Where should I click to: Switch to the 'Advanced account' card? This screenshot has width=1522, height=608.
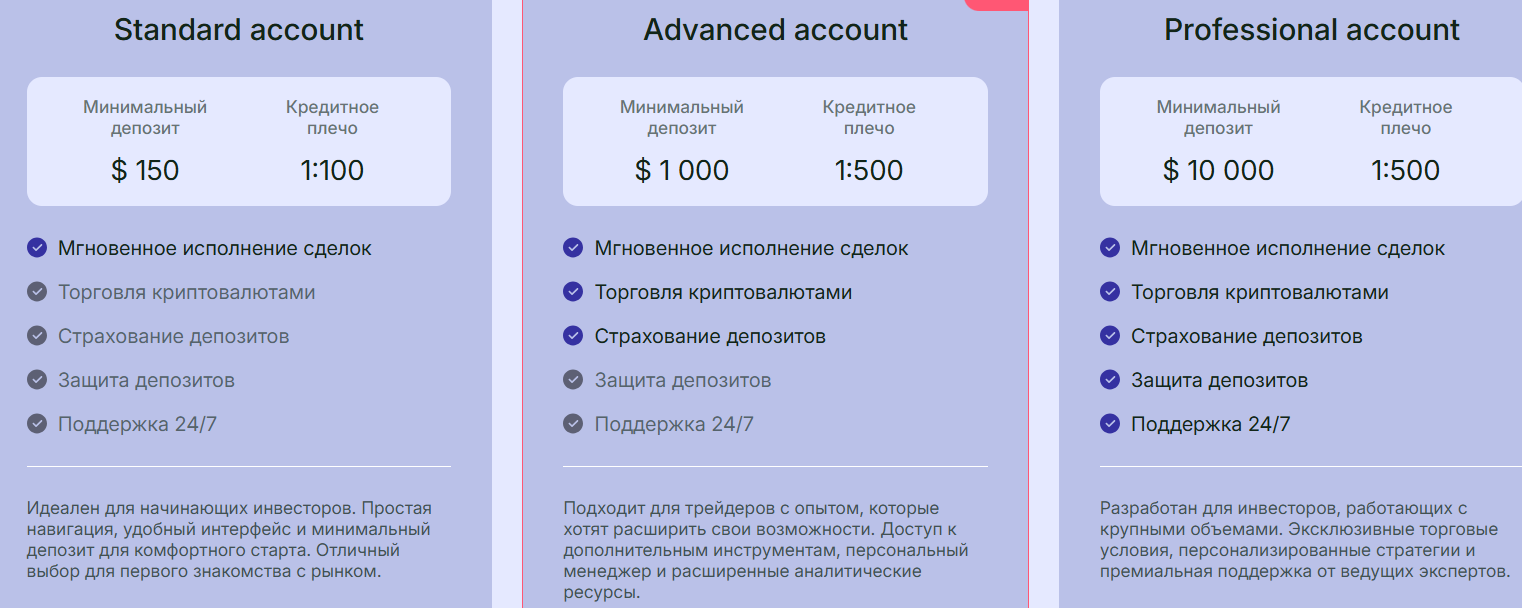click(x=775, y=29)
